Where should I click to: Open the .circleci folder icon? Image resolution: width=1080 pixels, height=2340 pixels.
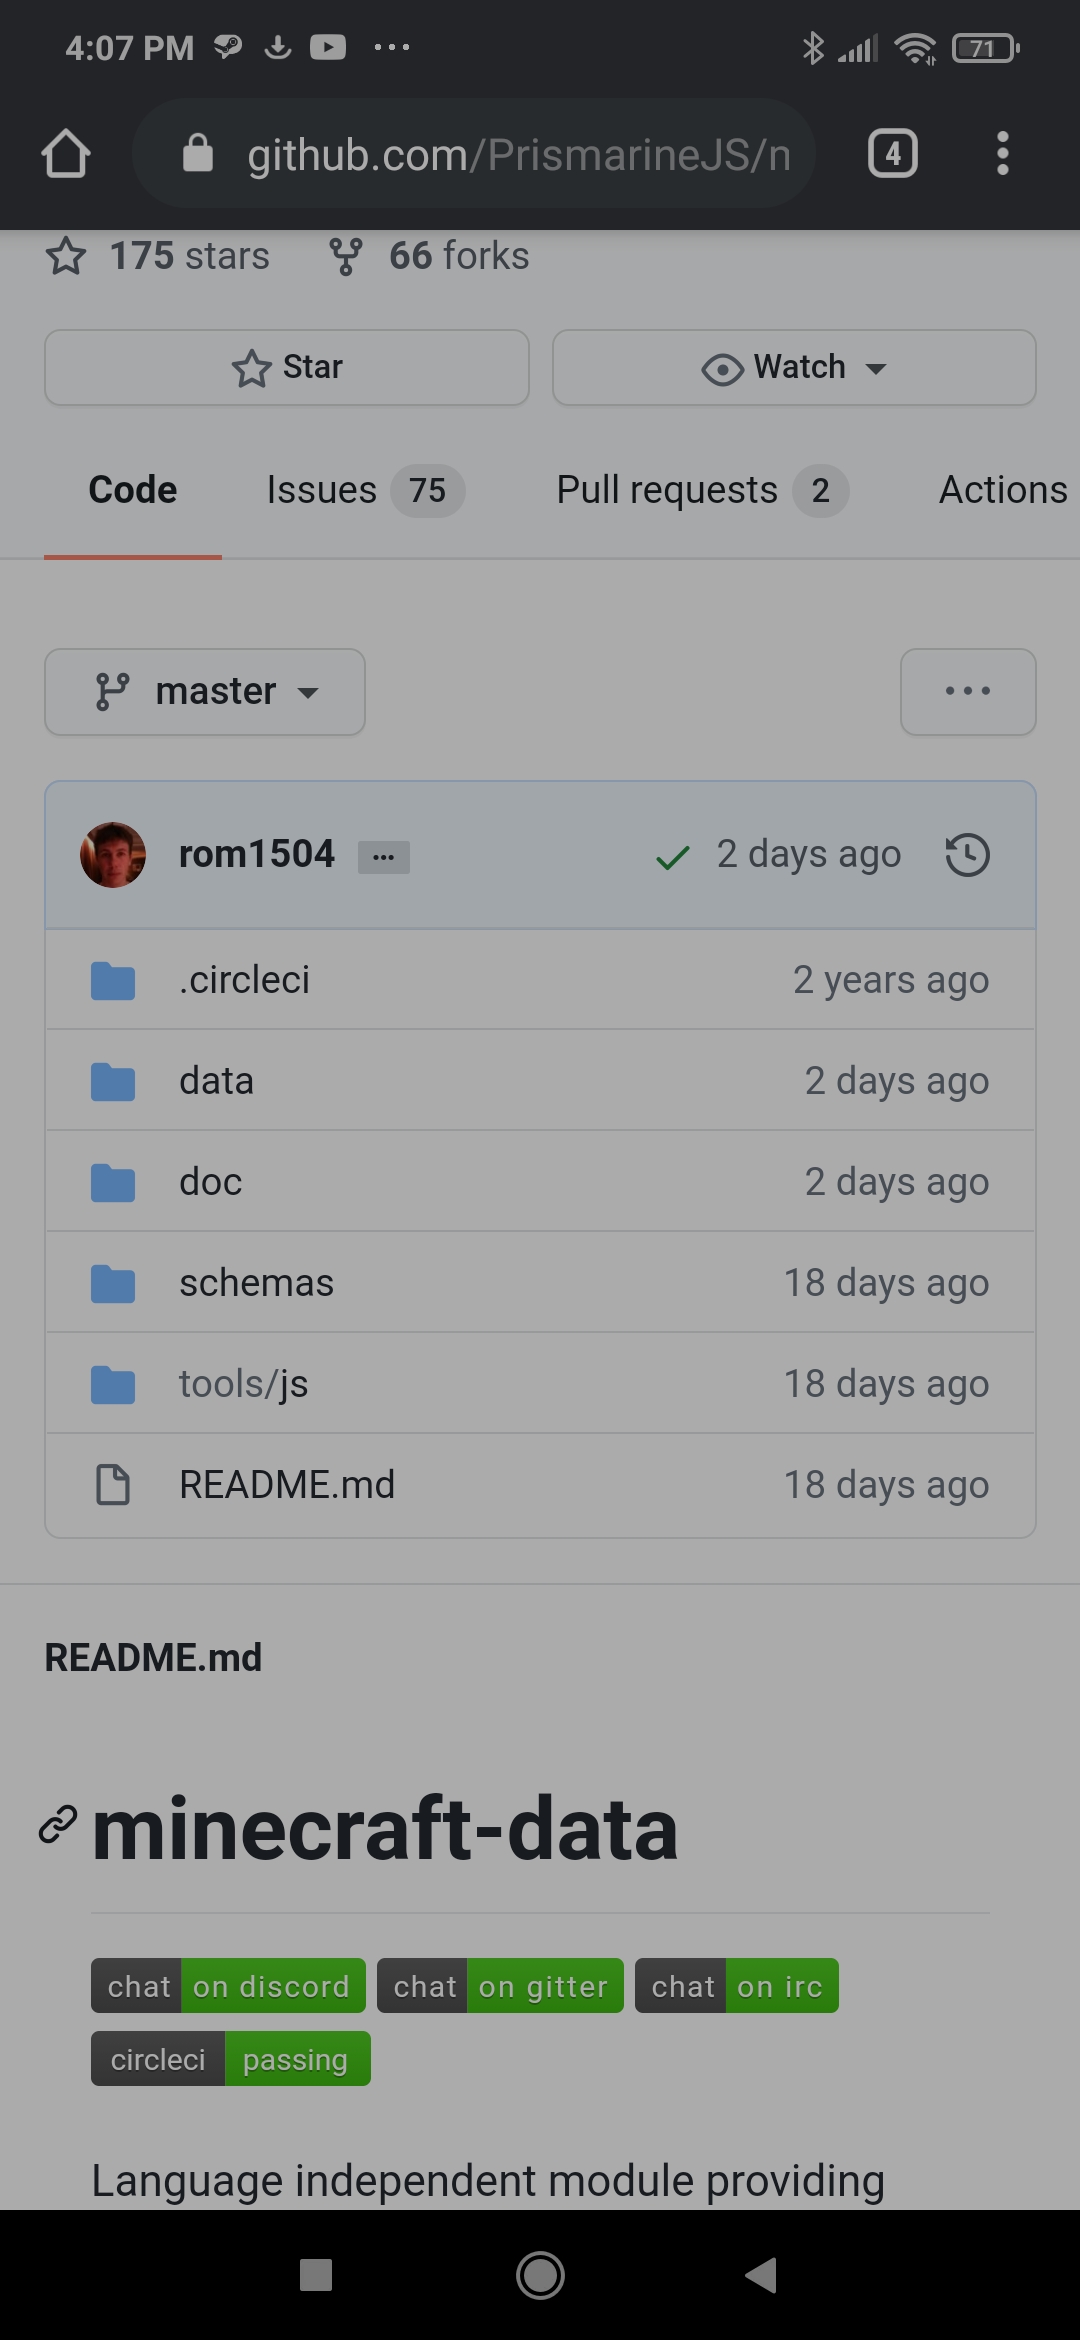[x=112, y=980]
